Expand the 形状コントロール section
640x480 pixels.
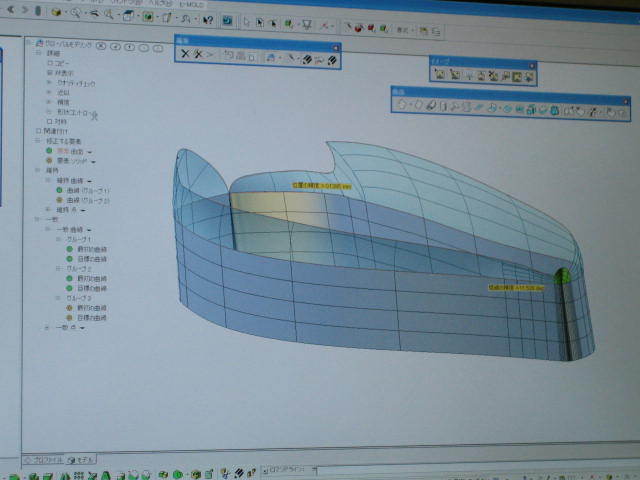coord(49,112)
